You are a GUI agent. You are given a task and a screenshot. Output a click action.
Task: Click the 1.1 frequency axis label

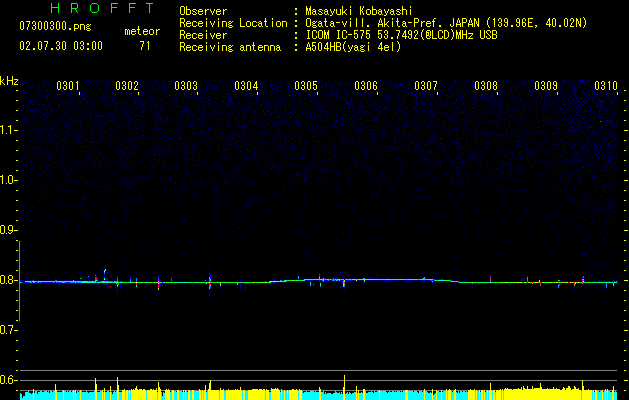click(x=7, y=130)
